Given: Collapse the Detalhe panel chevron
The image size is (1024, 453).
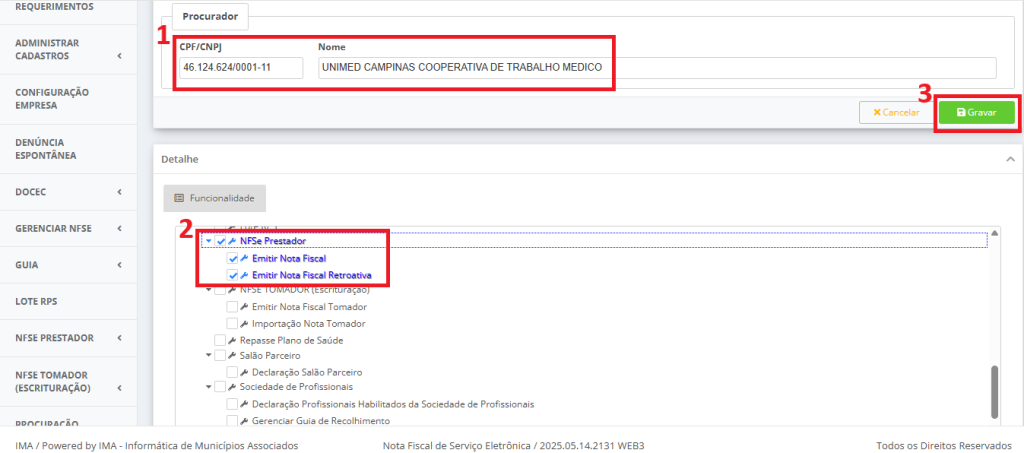Looking at the screenshot, I should [1010, 159].
